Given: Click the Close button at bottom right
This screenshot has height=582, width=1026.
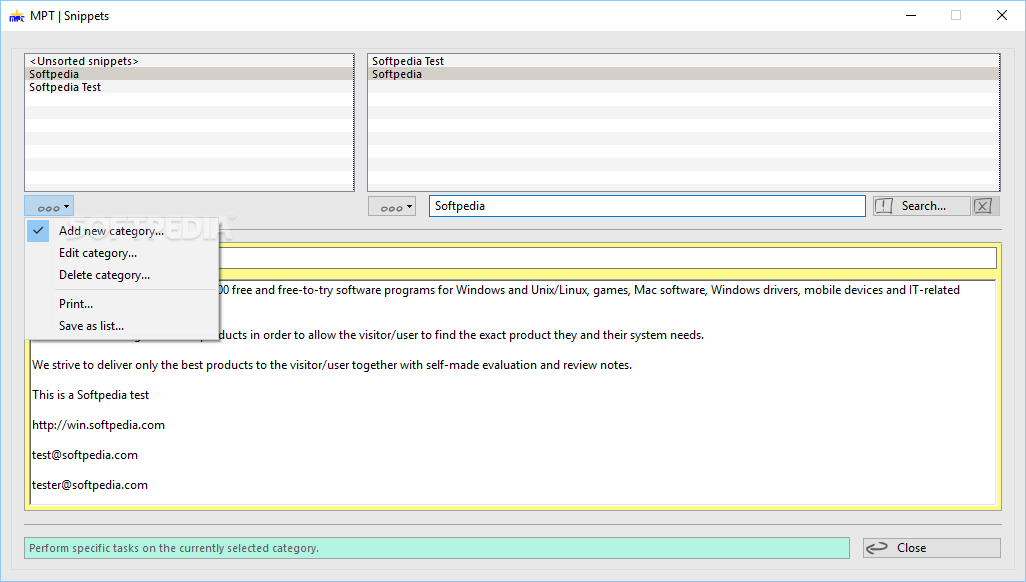Looking at the screenshot, I should tap(931, 548).
